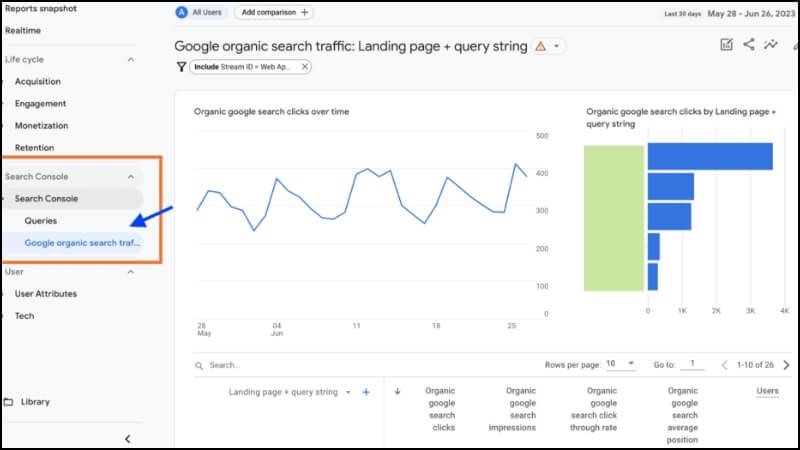Click the '1-10 of 26' row count text
The height and width of the screenshot is (450, 800).
[x=755, y=365]
